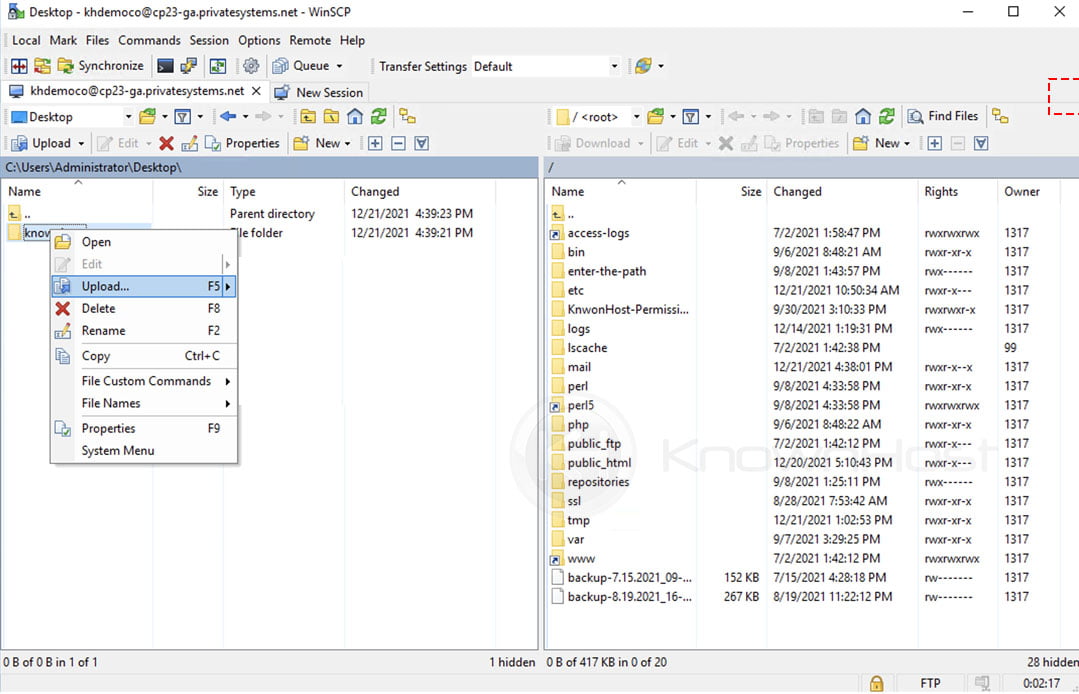
Task: Click the padlock icon in the status bar
Action: (x=876, y=684)
